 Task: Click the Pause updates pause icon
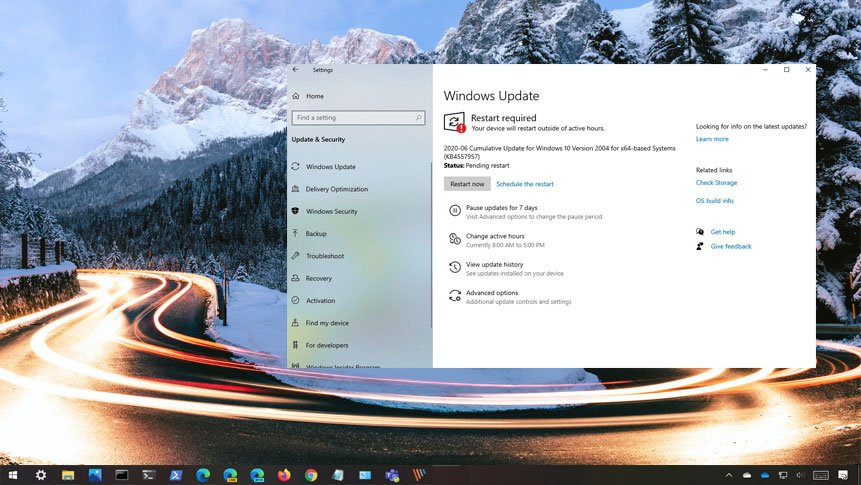[455, 211]
